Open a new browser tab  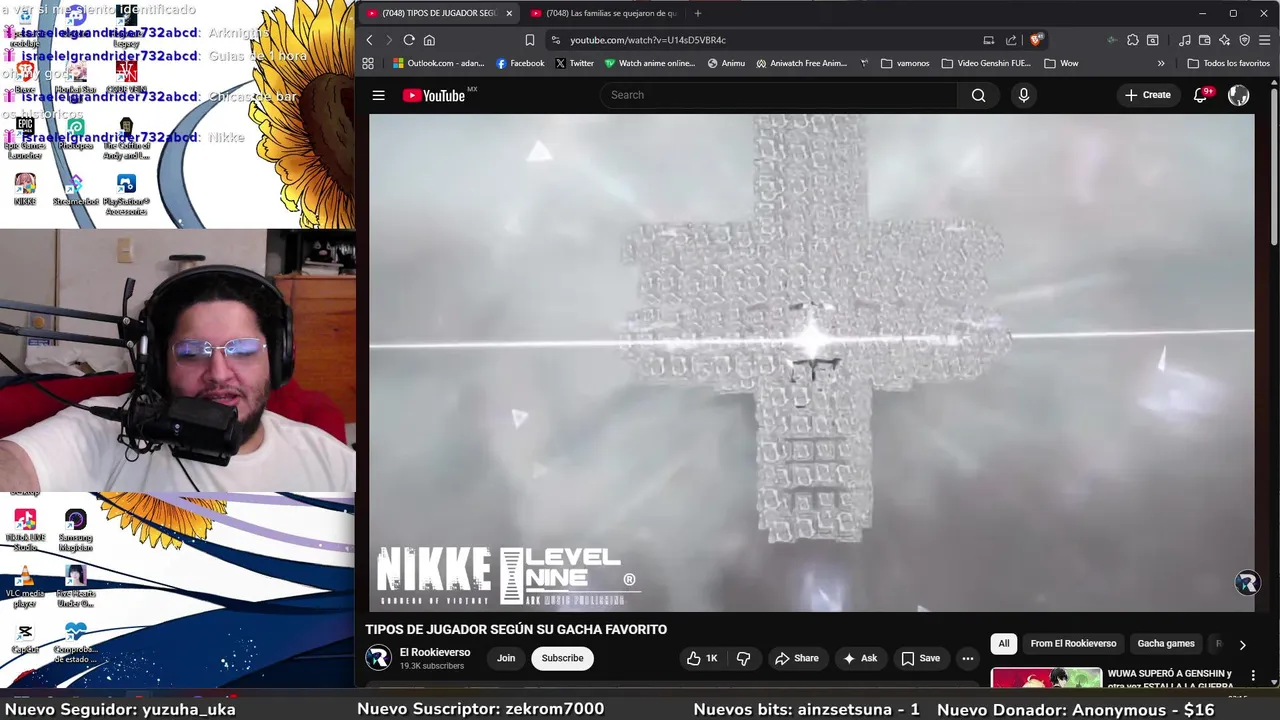click(x=698, y=13)
